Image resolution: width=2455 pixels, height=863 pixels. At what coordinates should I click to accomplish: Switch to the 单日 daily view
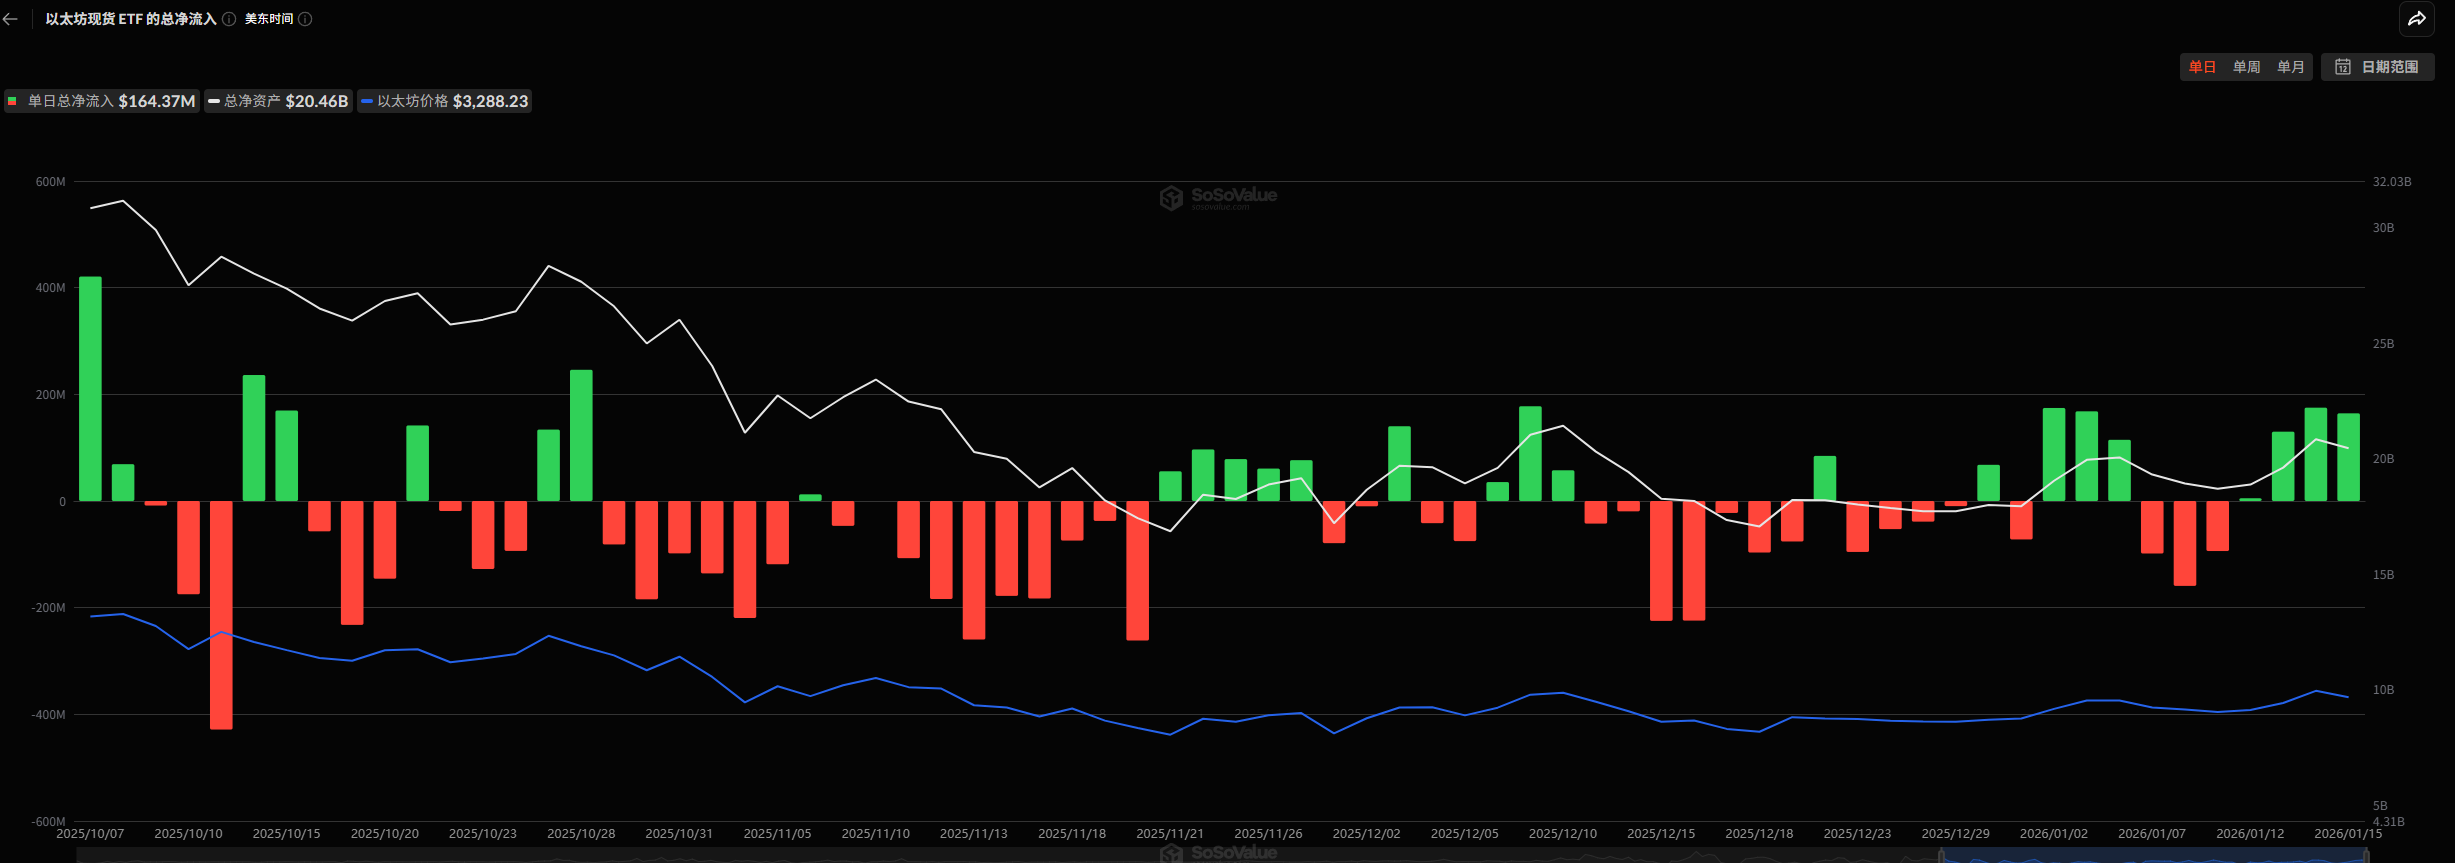pyautogui.click(x=2202, y=67)
